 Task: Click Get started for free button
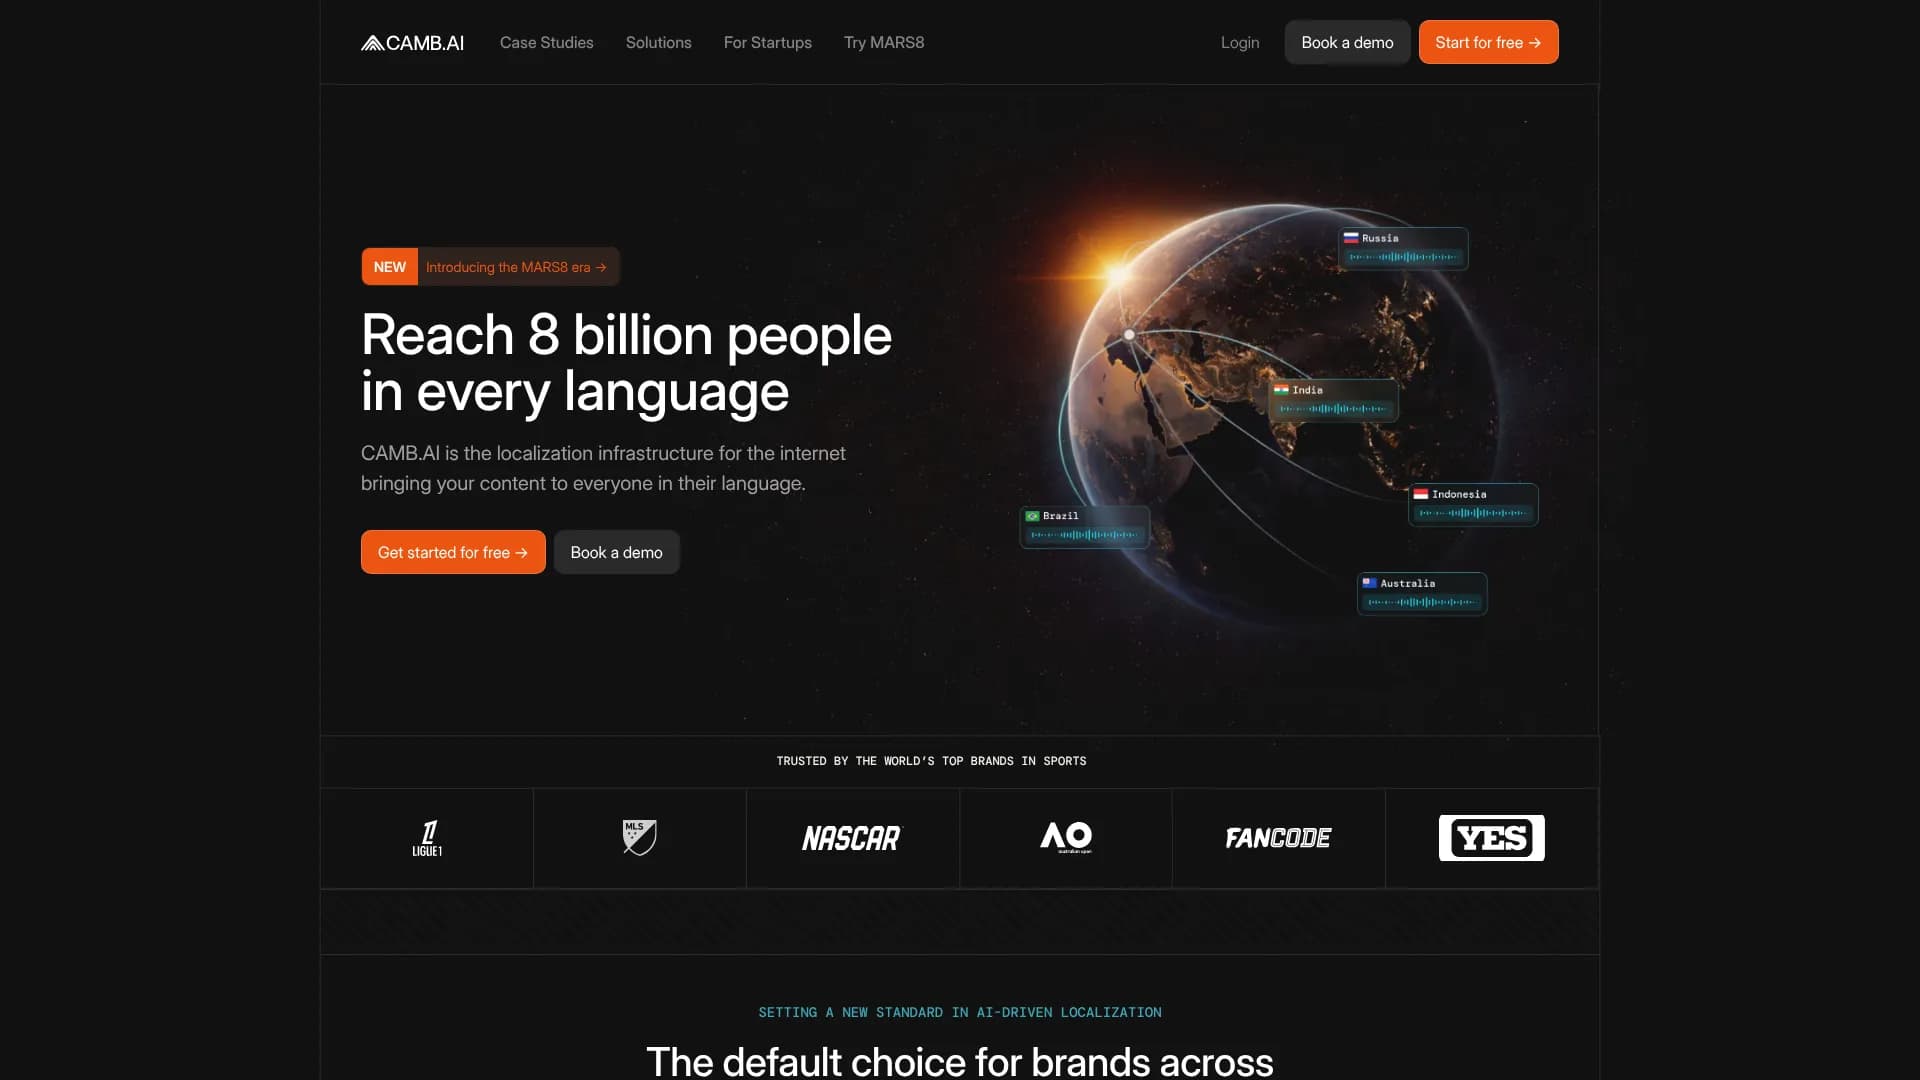(453, 552)
